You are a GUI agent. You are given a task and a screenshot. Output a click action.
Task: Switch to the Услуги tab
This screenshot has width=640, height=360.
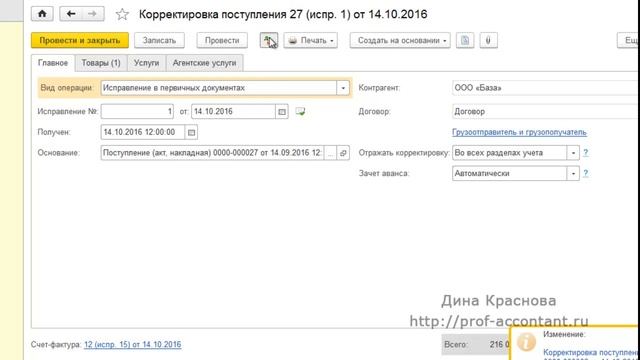147,63
